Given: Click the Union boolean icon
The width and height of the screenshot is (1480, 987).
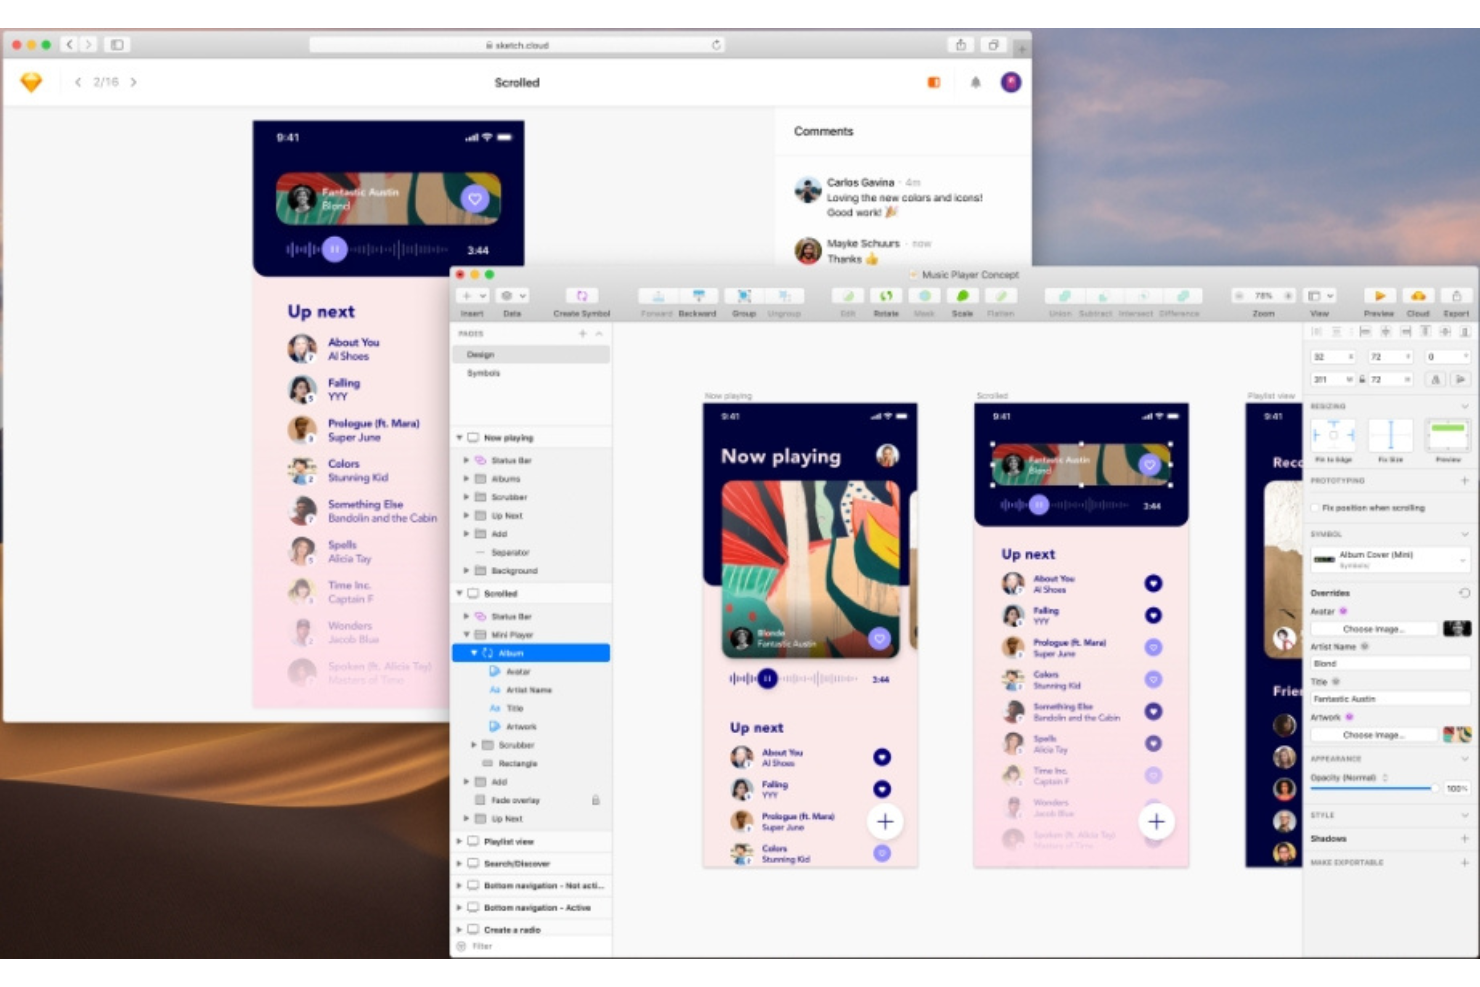Looking at the screenshot, I should [x=1064, y=296].
